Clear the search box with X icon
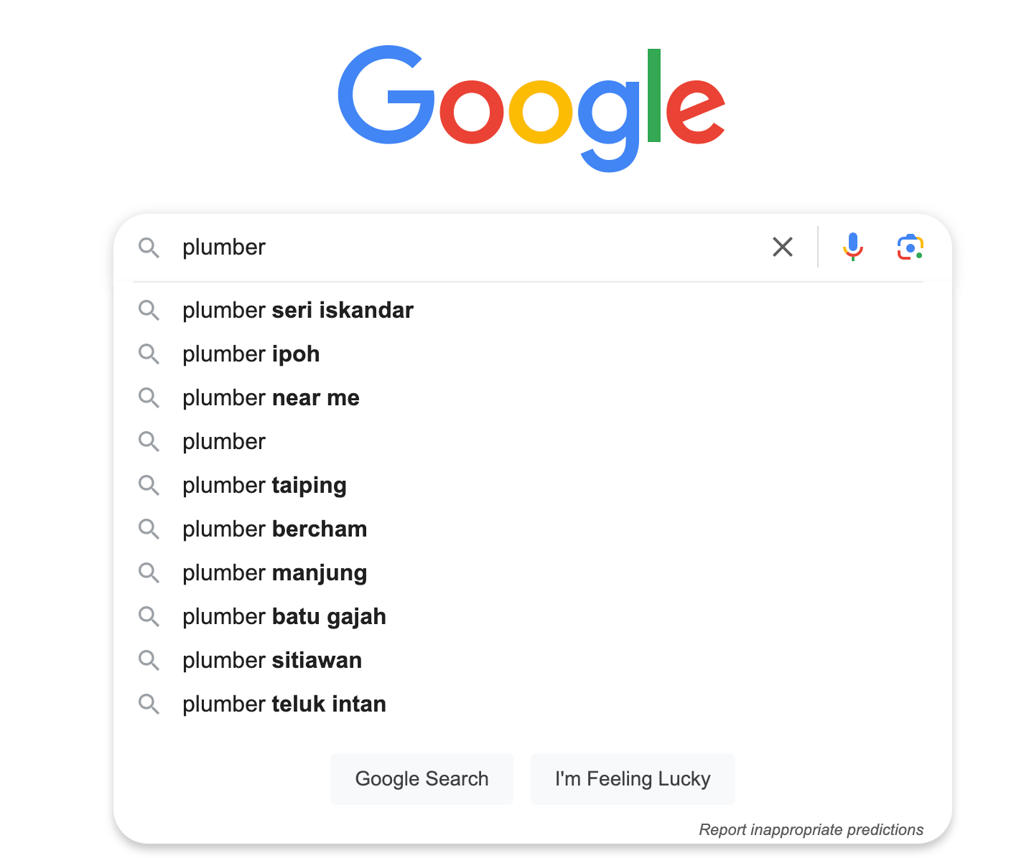Image resolution: width=1024 pixels, height=858 pixels. pyautogui.click(x=782, y=247)
